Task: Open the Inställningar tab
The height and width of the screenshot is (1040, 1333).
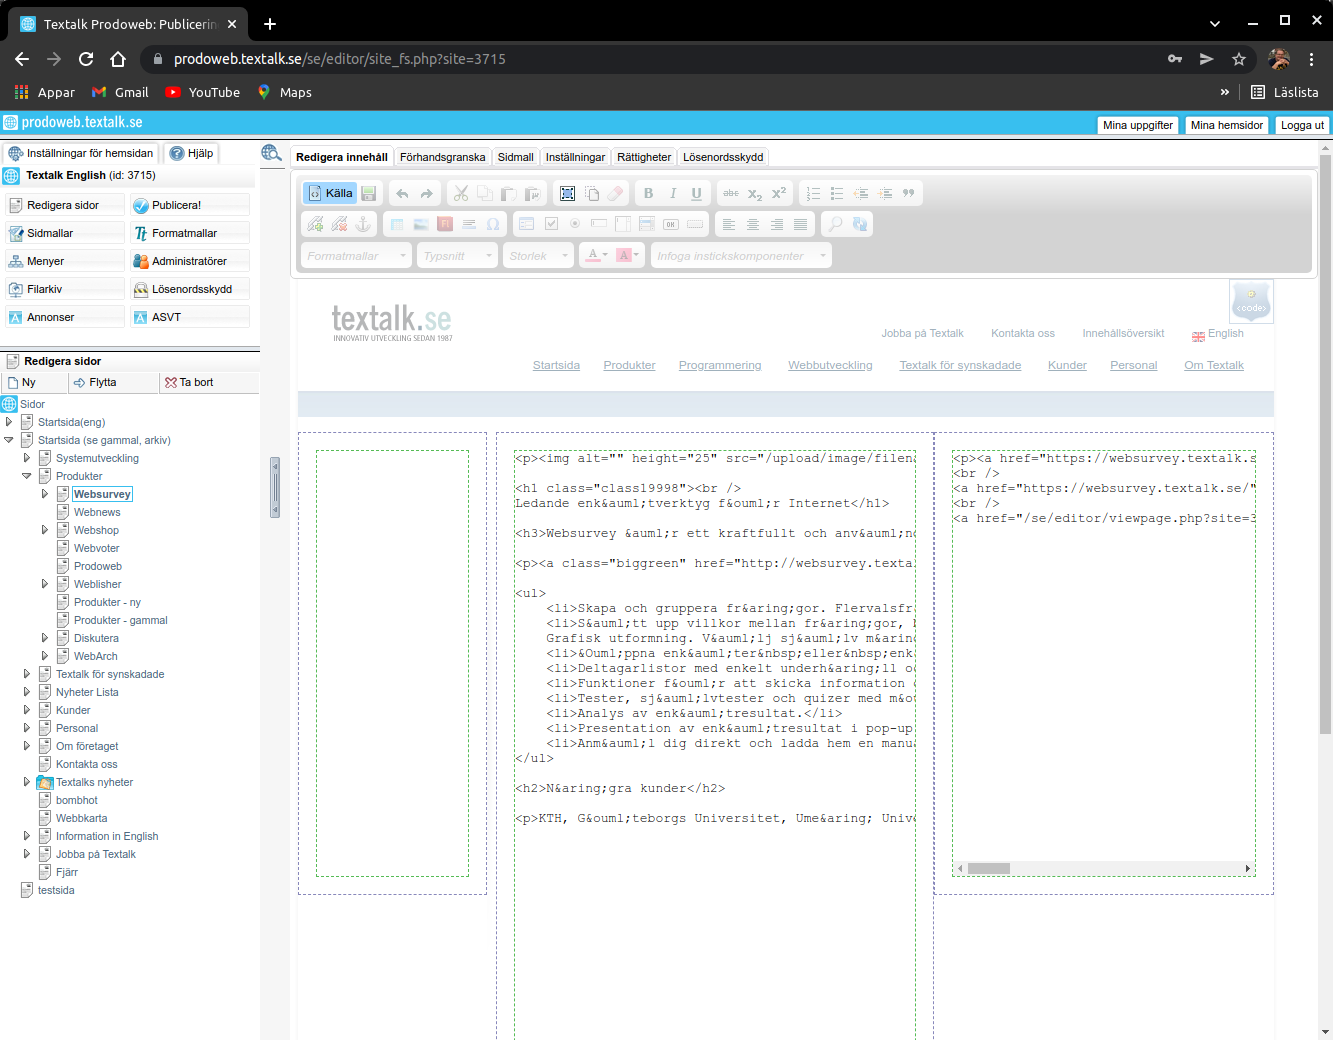Action: point(575,157)
